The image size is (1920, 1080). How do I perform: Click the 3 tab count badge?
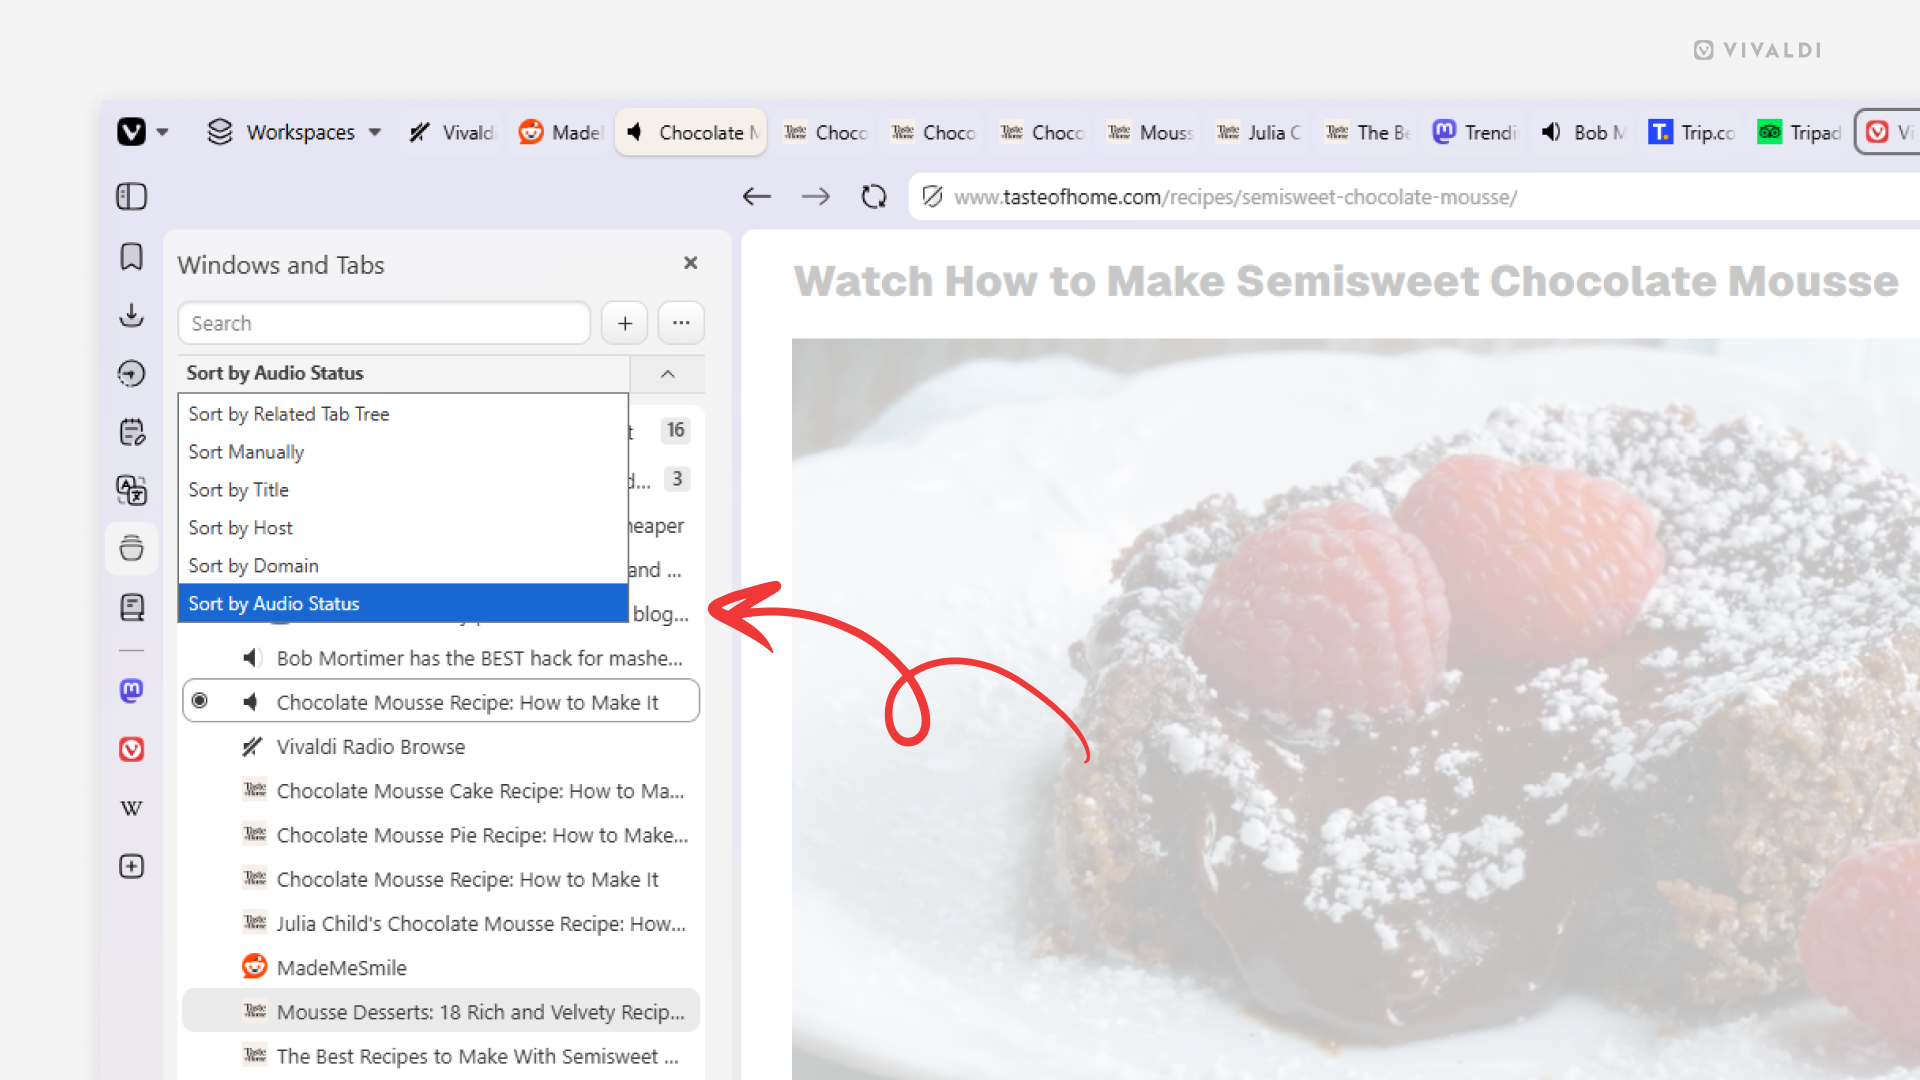click(677, 479)
